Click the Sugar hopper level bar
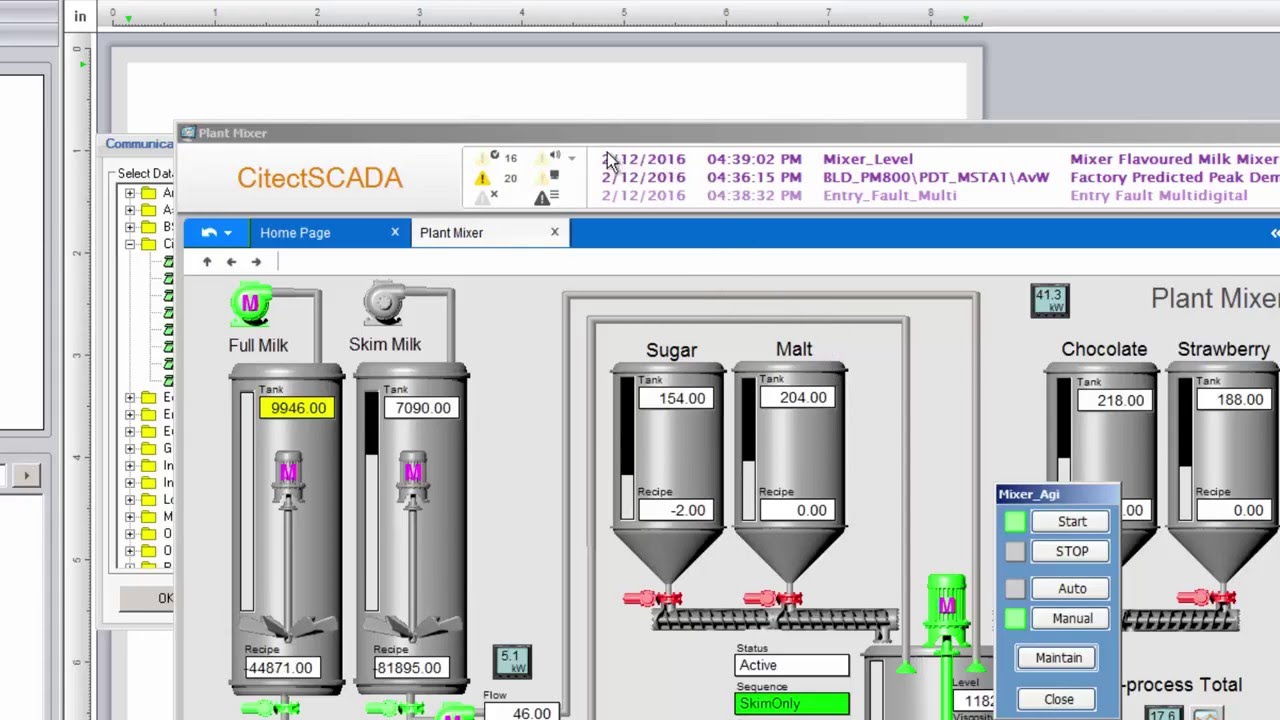This screenshot has height=720, width=1280. (627, 448)
